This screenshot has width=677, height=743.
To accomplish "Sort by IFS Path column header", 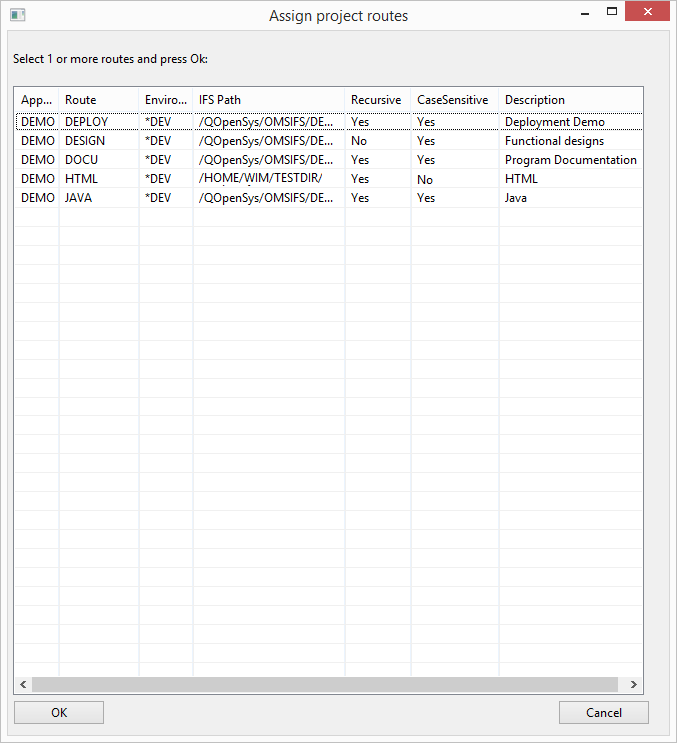I will point(268,100).
